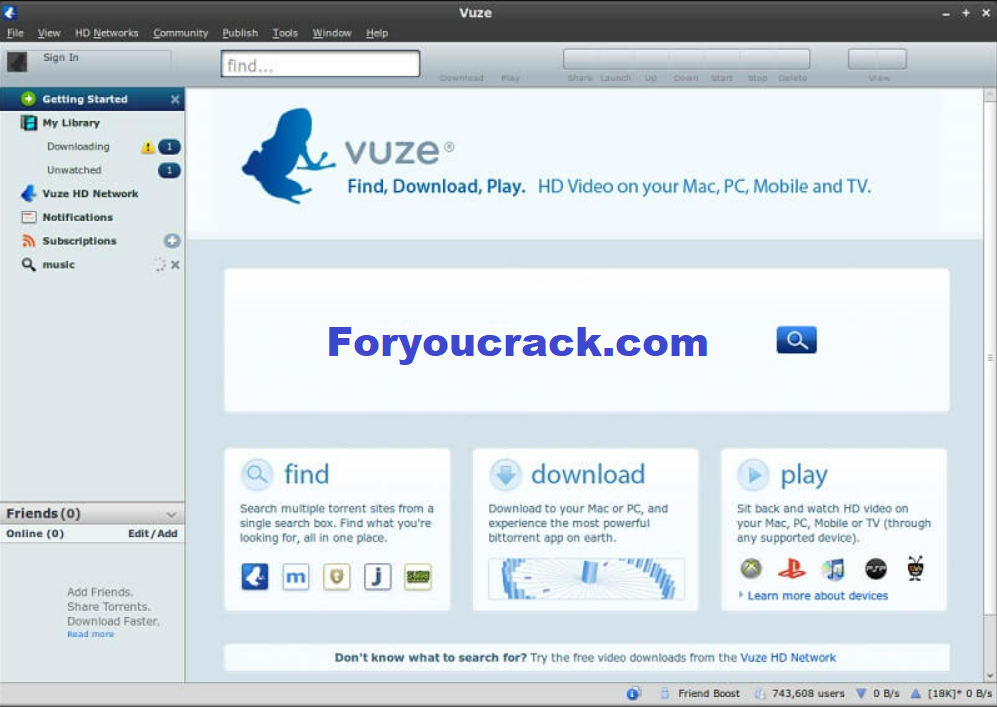Click the orange Subscriptions feed icon
This screenshot has width=997, height=707.
click(29, 241)
